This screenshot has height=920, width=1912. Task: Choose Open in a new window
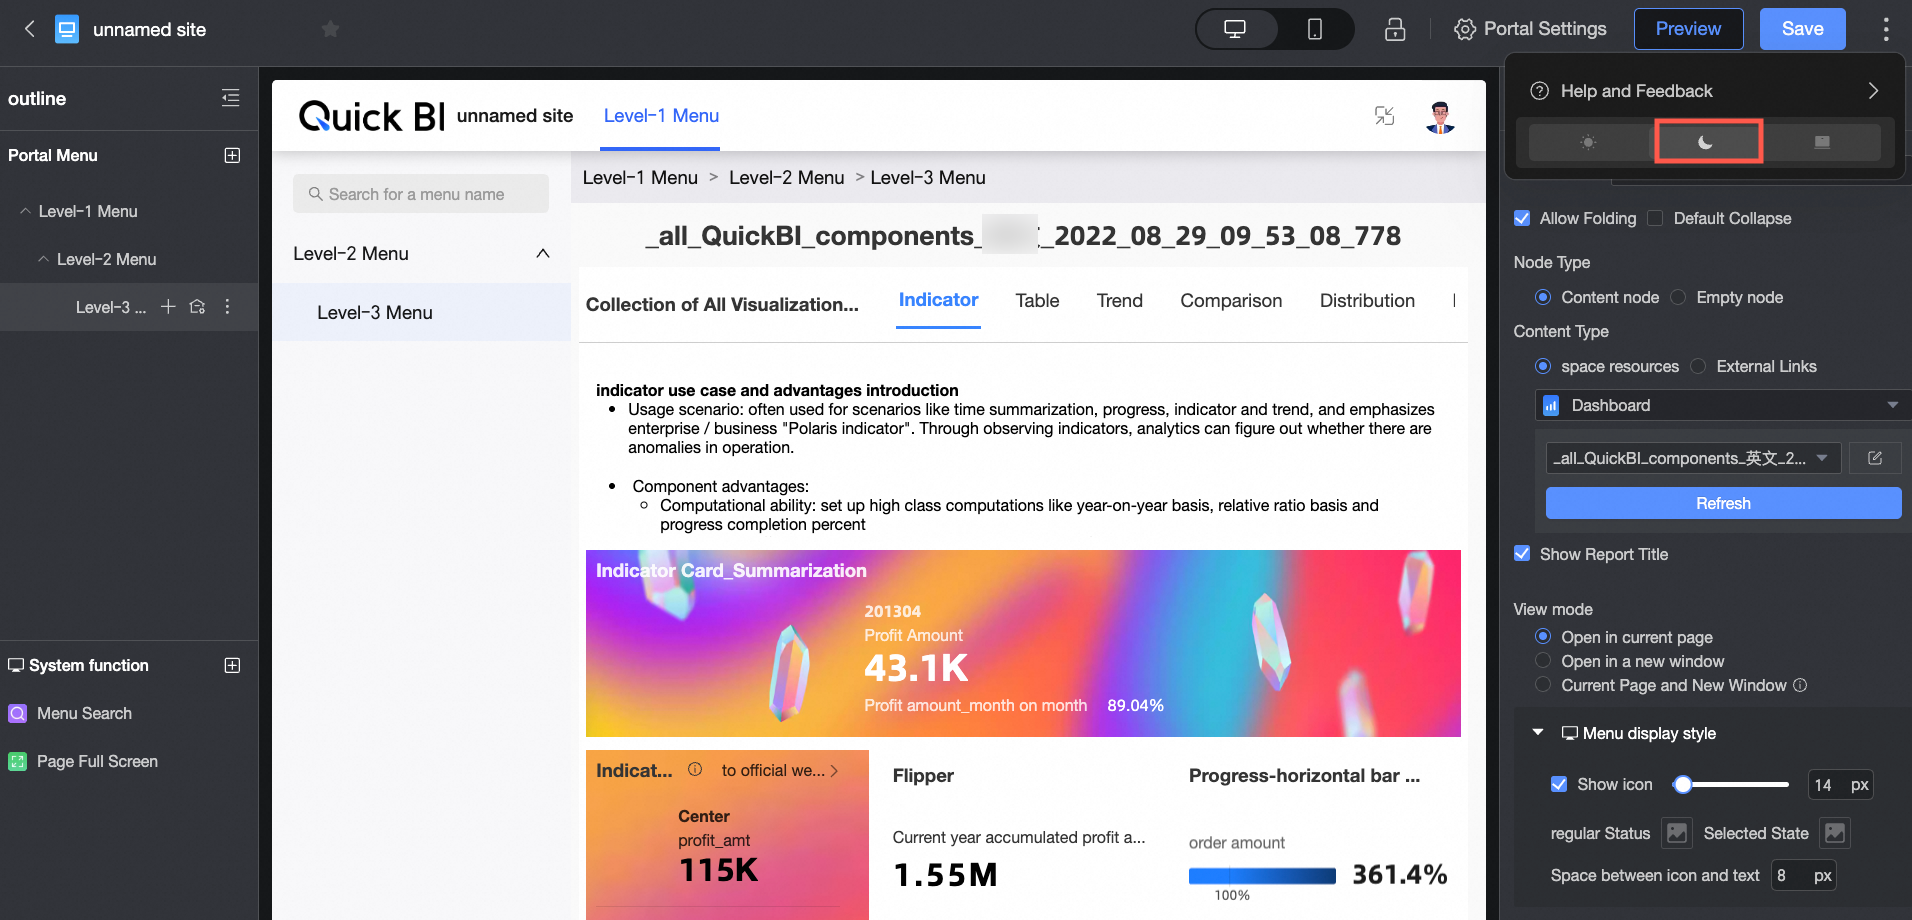point(1543,661)
